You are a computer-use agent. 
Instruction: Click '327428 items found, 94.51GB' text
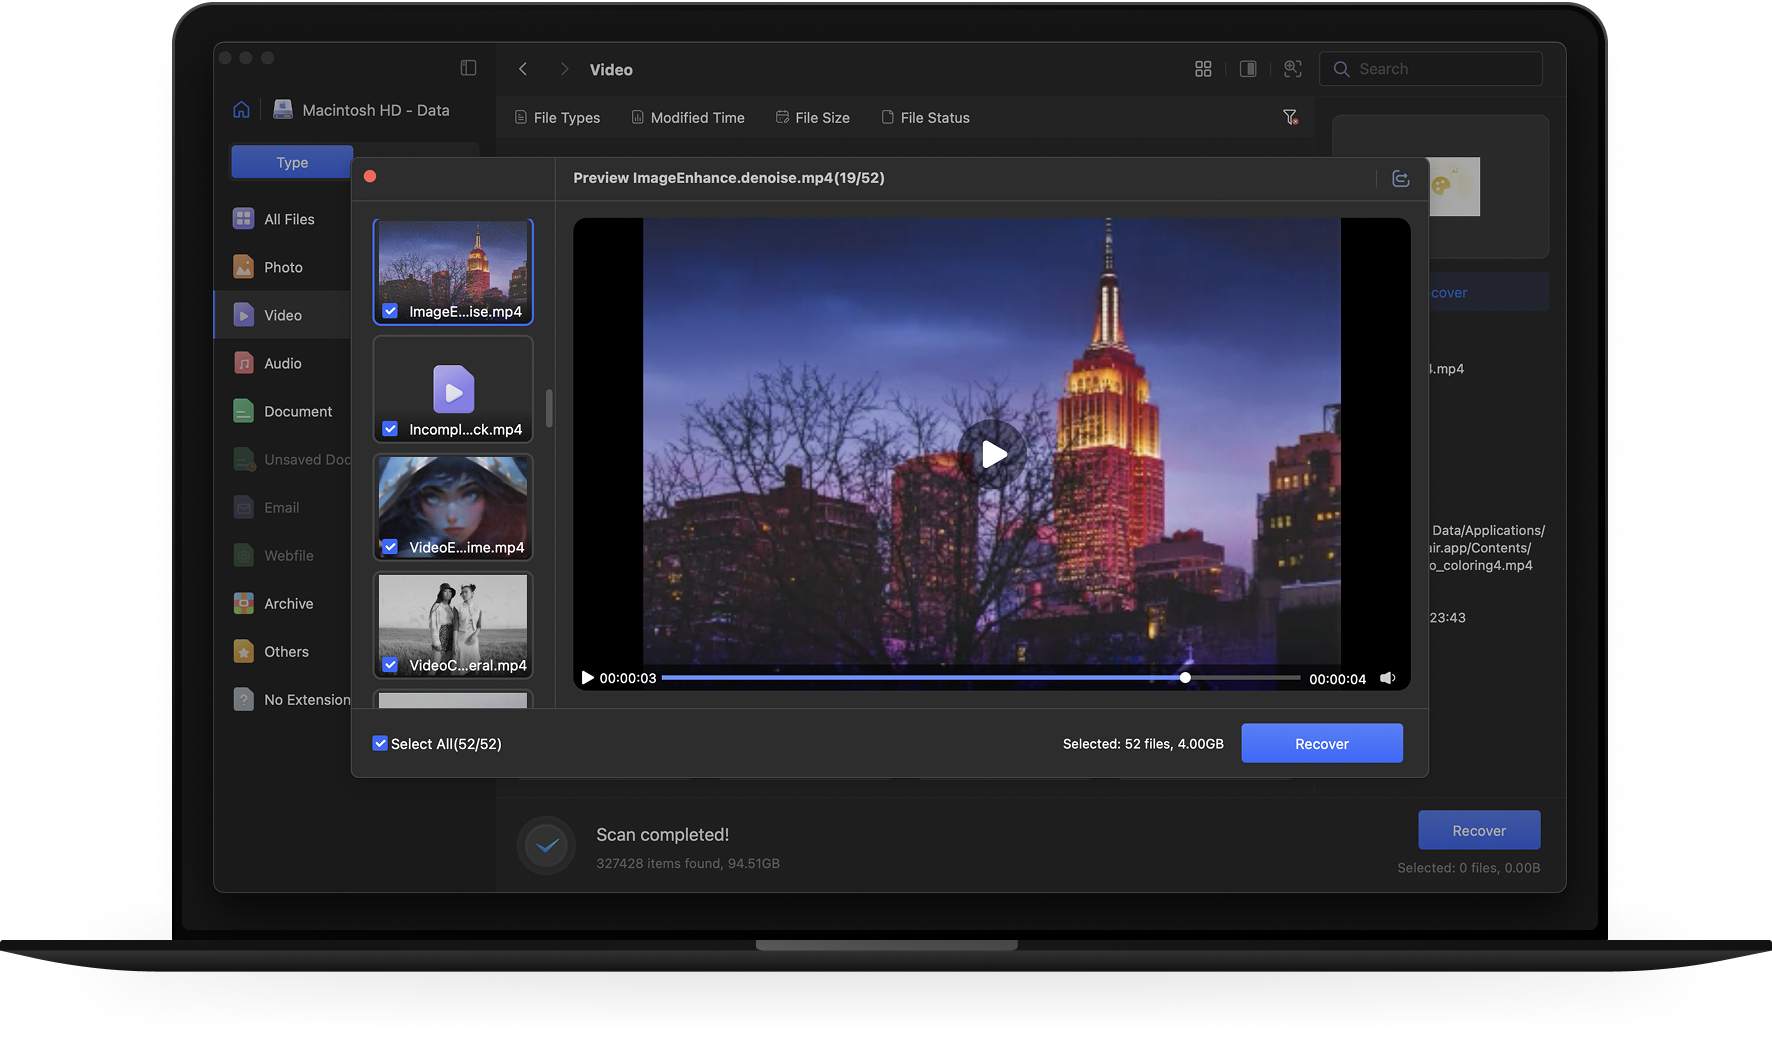688,863
